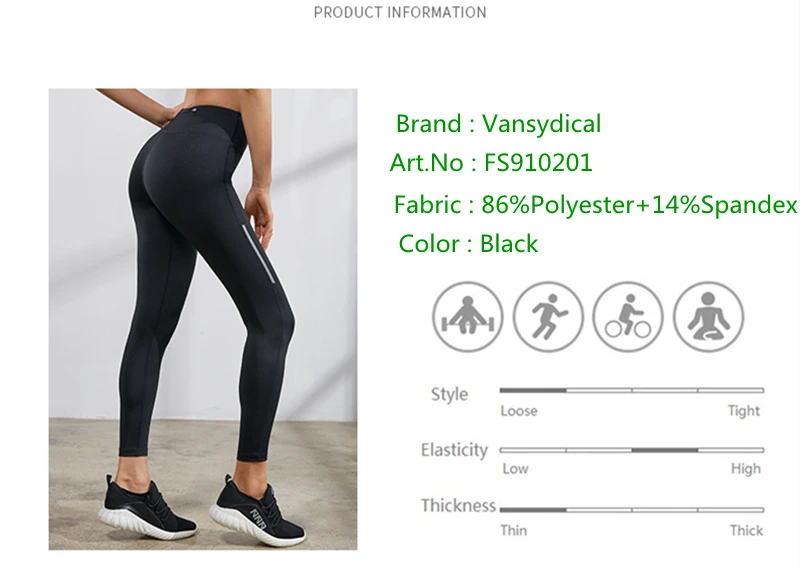The image size is (800, 567).
Task: Select the Art.No FS910201 line
Action: (x=491, y=163)
